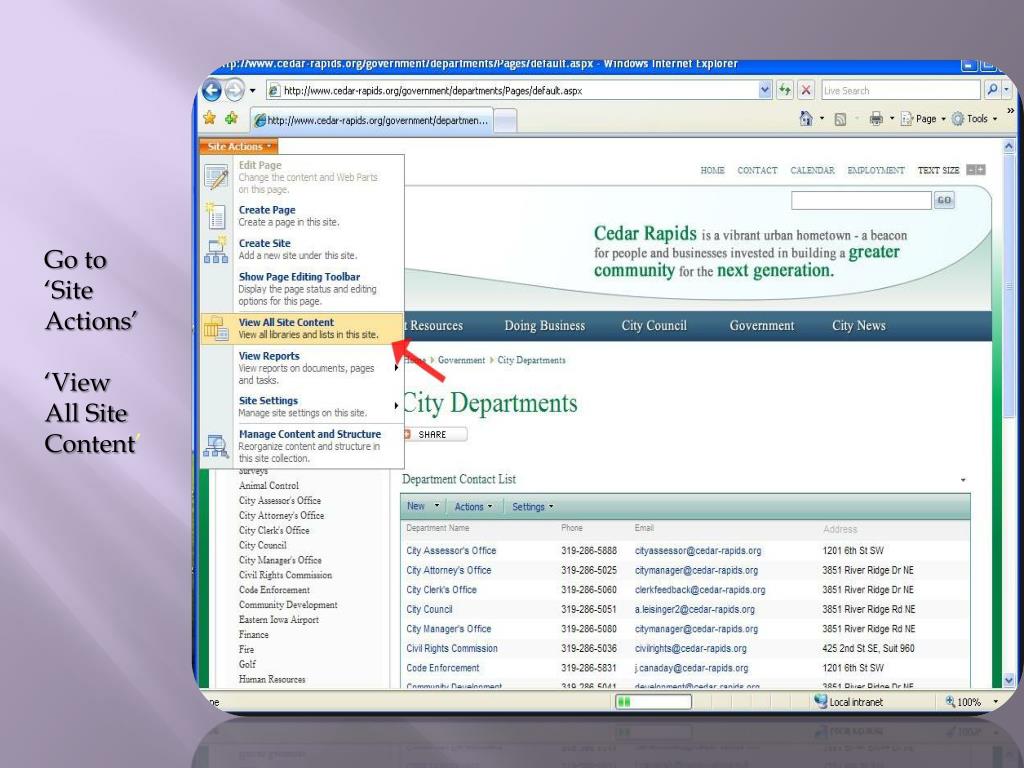1024x768 pixels.
Task: Decrease text size with minus button
Action: tap(970, 170)
